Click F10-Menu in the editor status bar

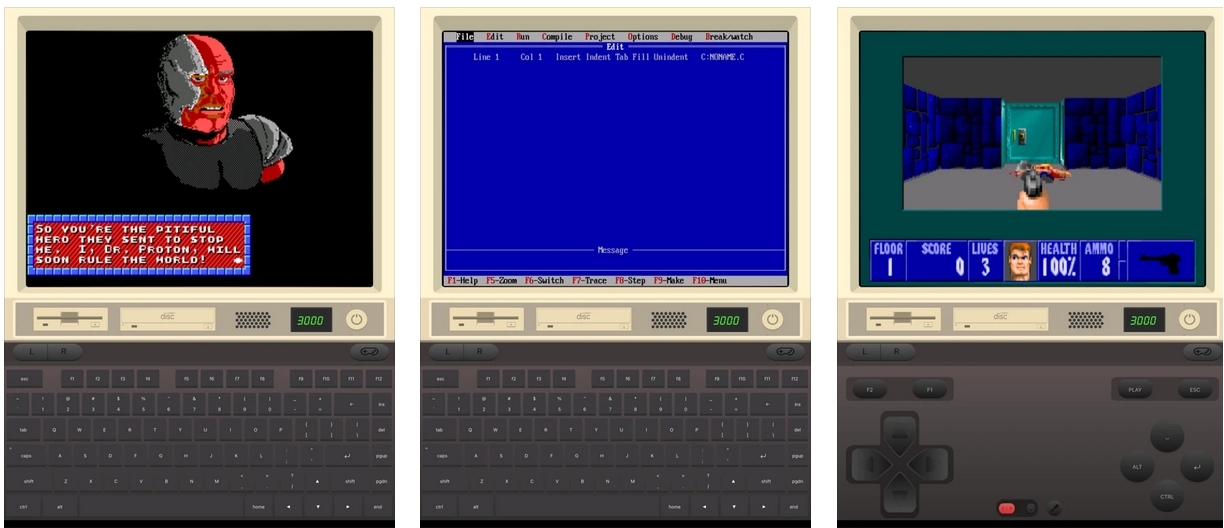tap(710, 281)
